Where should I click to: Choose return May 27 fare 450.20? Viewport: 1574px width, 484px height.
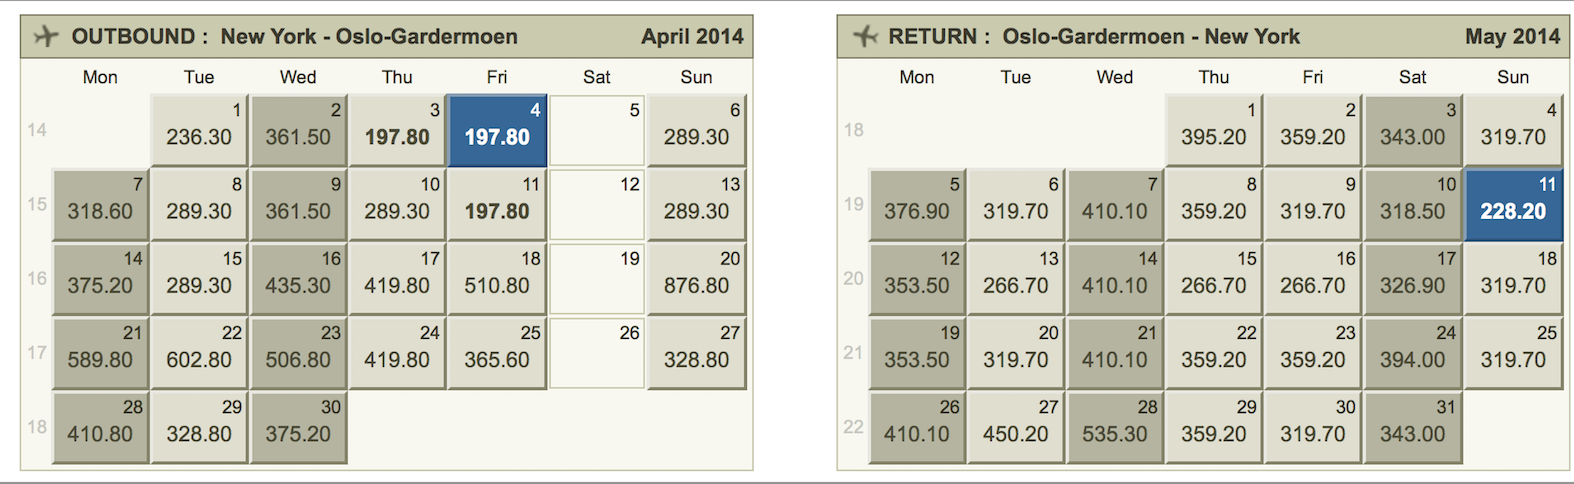pos(1015,428)
